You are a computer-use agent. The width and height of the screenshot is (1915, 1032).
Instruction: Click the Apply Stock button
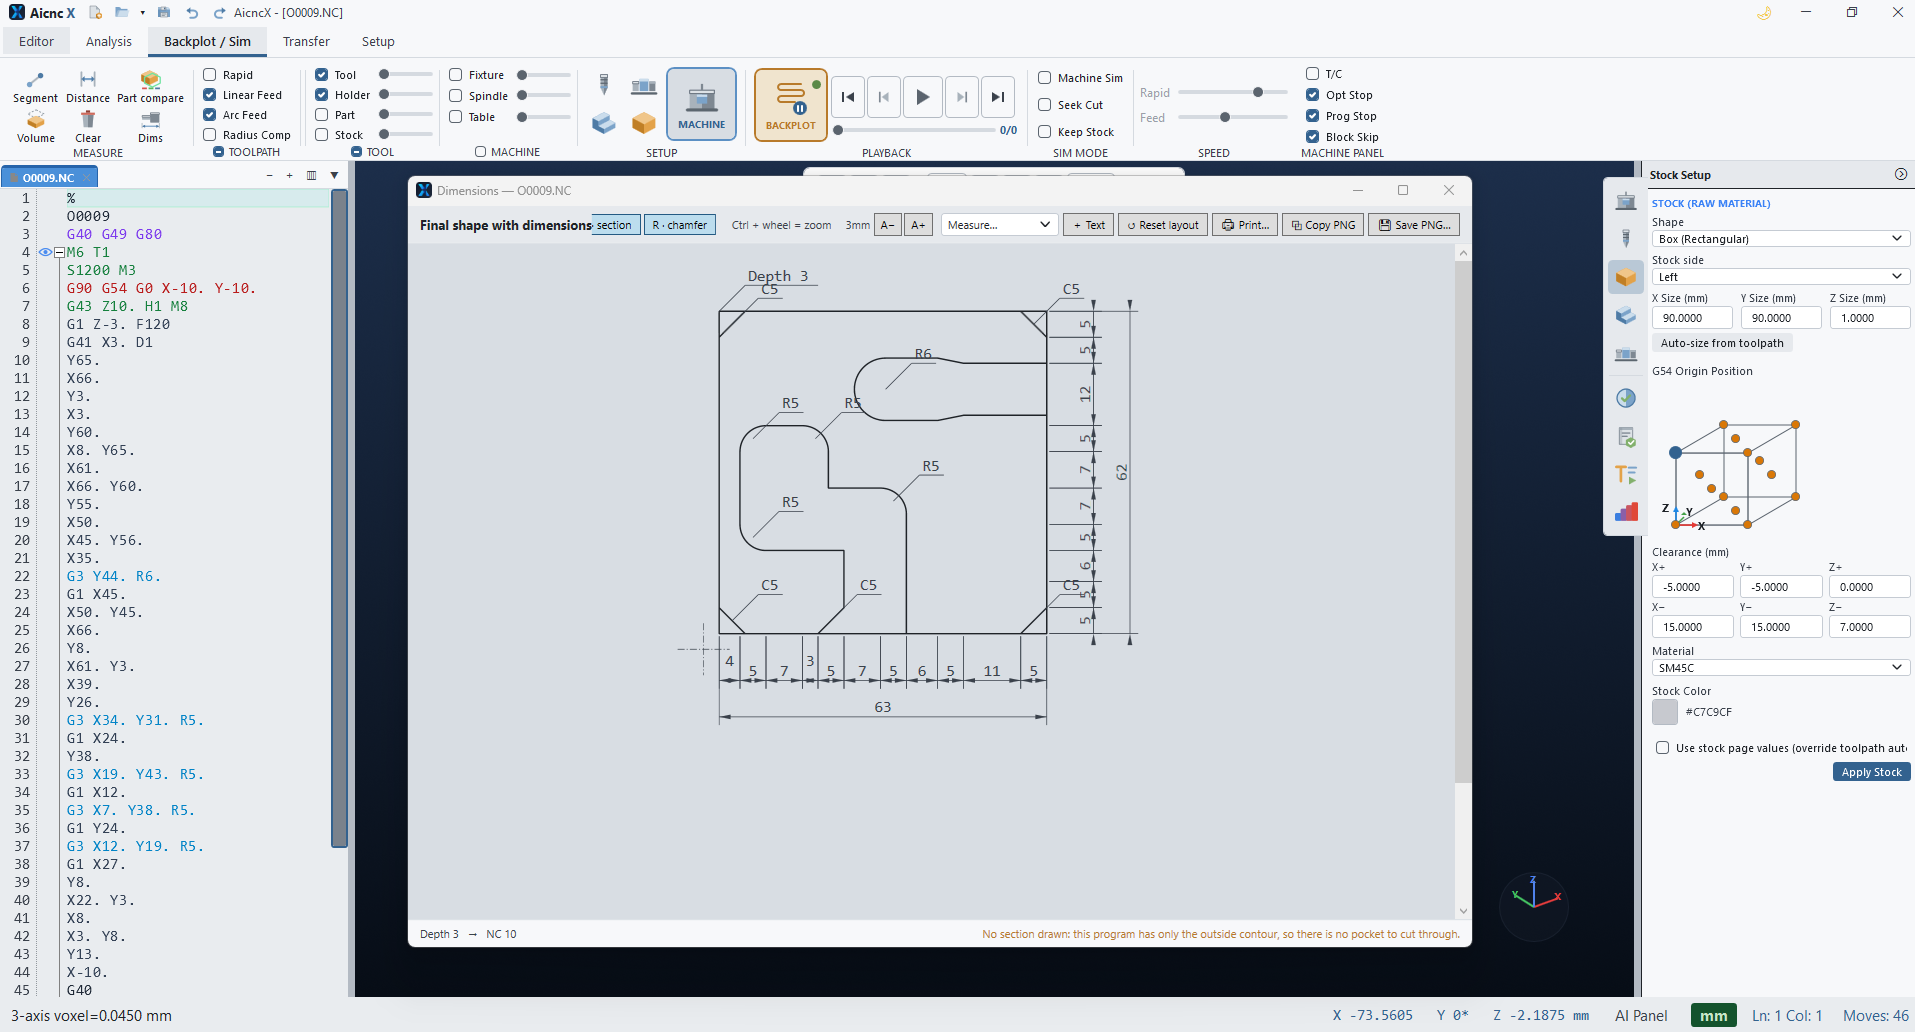[x=1871, y=772]
